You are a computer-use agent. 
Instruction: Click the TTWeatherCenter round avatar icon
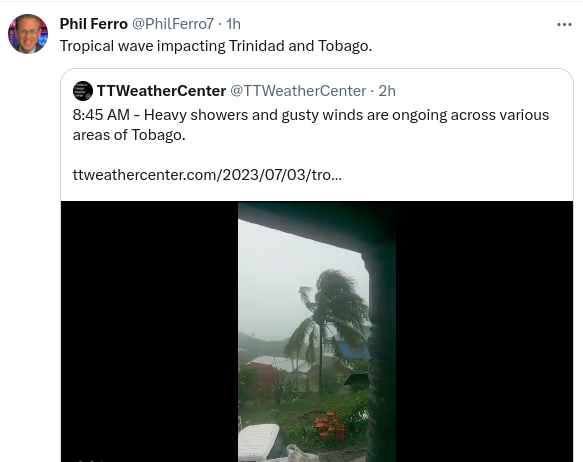point(83,91)
